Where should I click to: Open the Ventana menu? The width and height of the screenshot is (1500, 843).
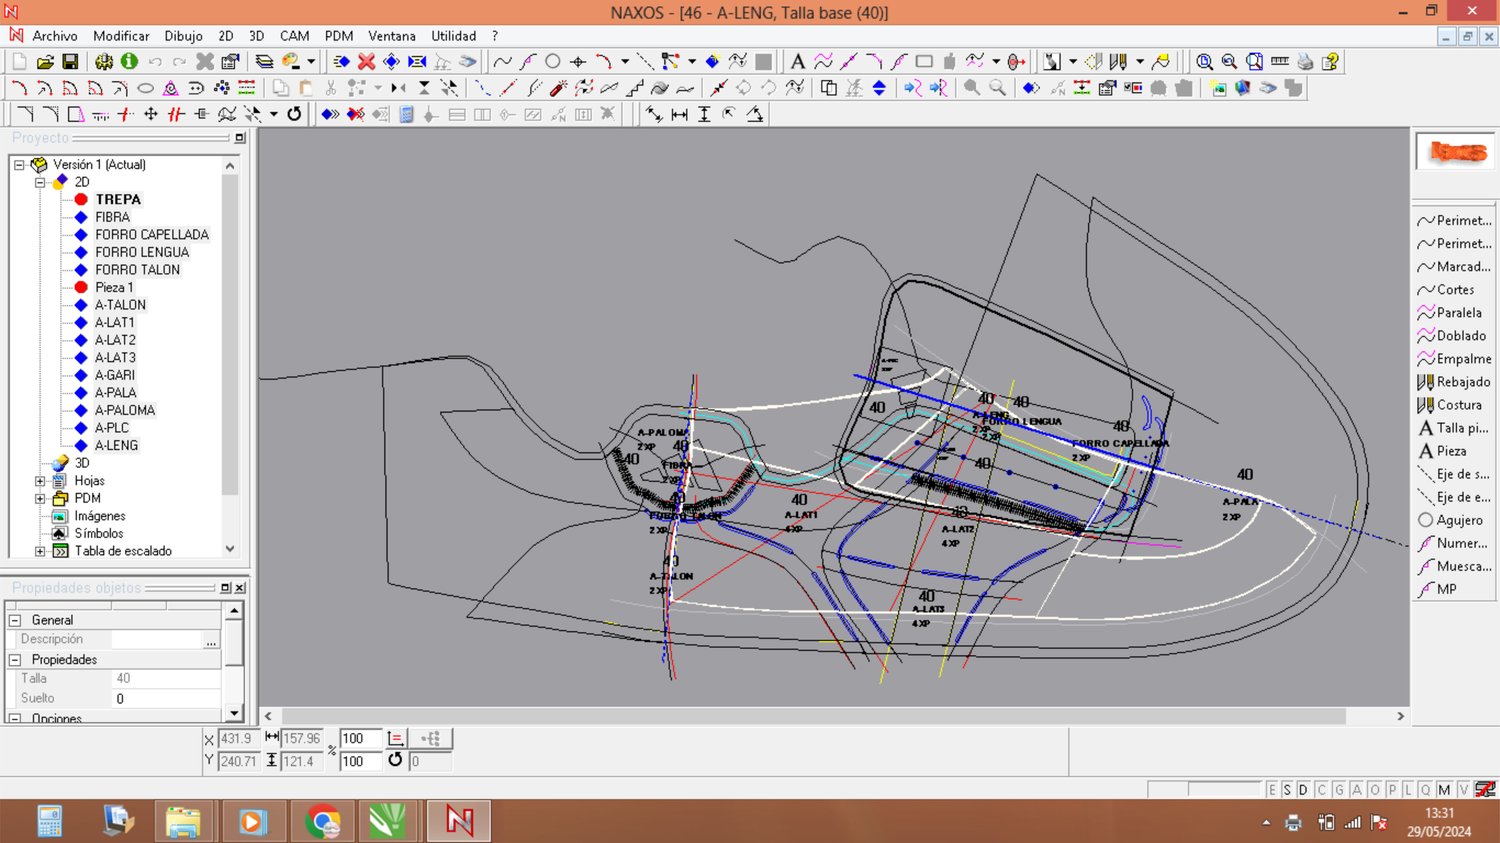point(392,36)
